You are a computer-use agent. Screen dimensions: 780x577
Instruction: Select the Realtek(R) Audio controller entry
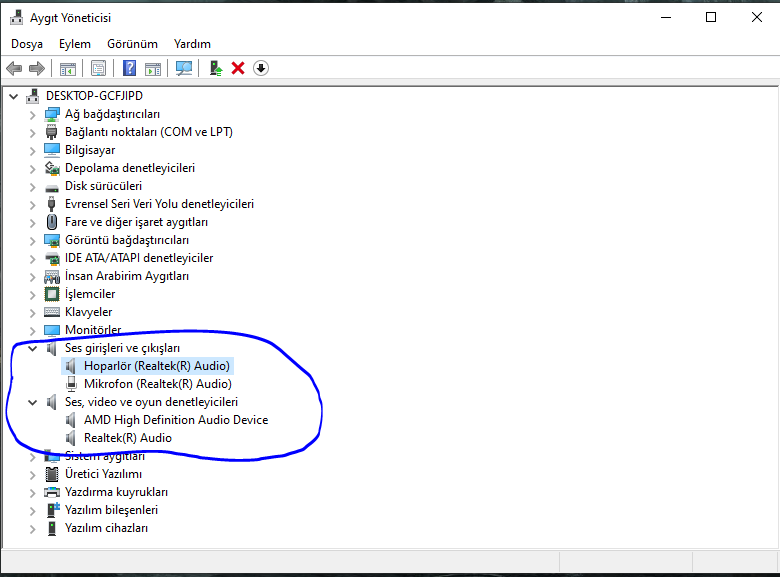point(128,438)
